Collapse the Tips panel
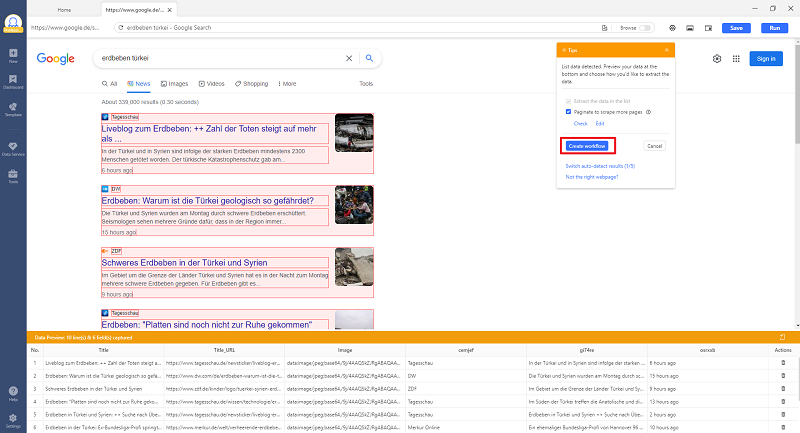The height and width of the screenshot is (433, 800). click(x=666, y=50)
